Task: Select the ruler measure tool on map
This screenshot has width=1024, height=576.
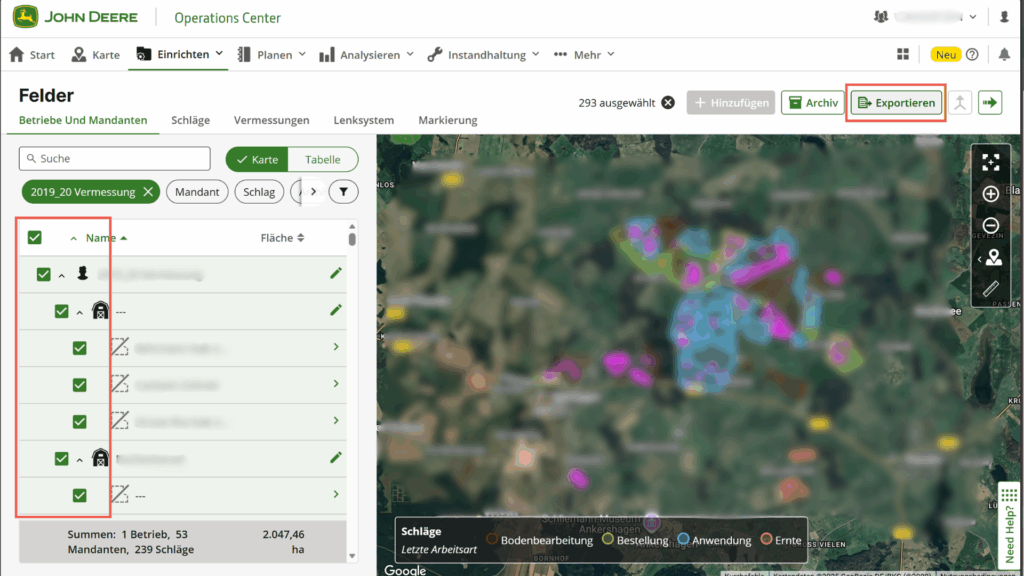Action: [x=990, y=289]
